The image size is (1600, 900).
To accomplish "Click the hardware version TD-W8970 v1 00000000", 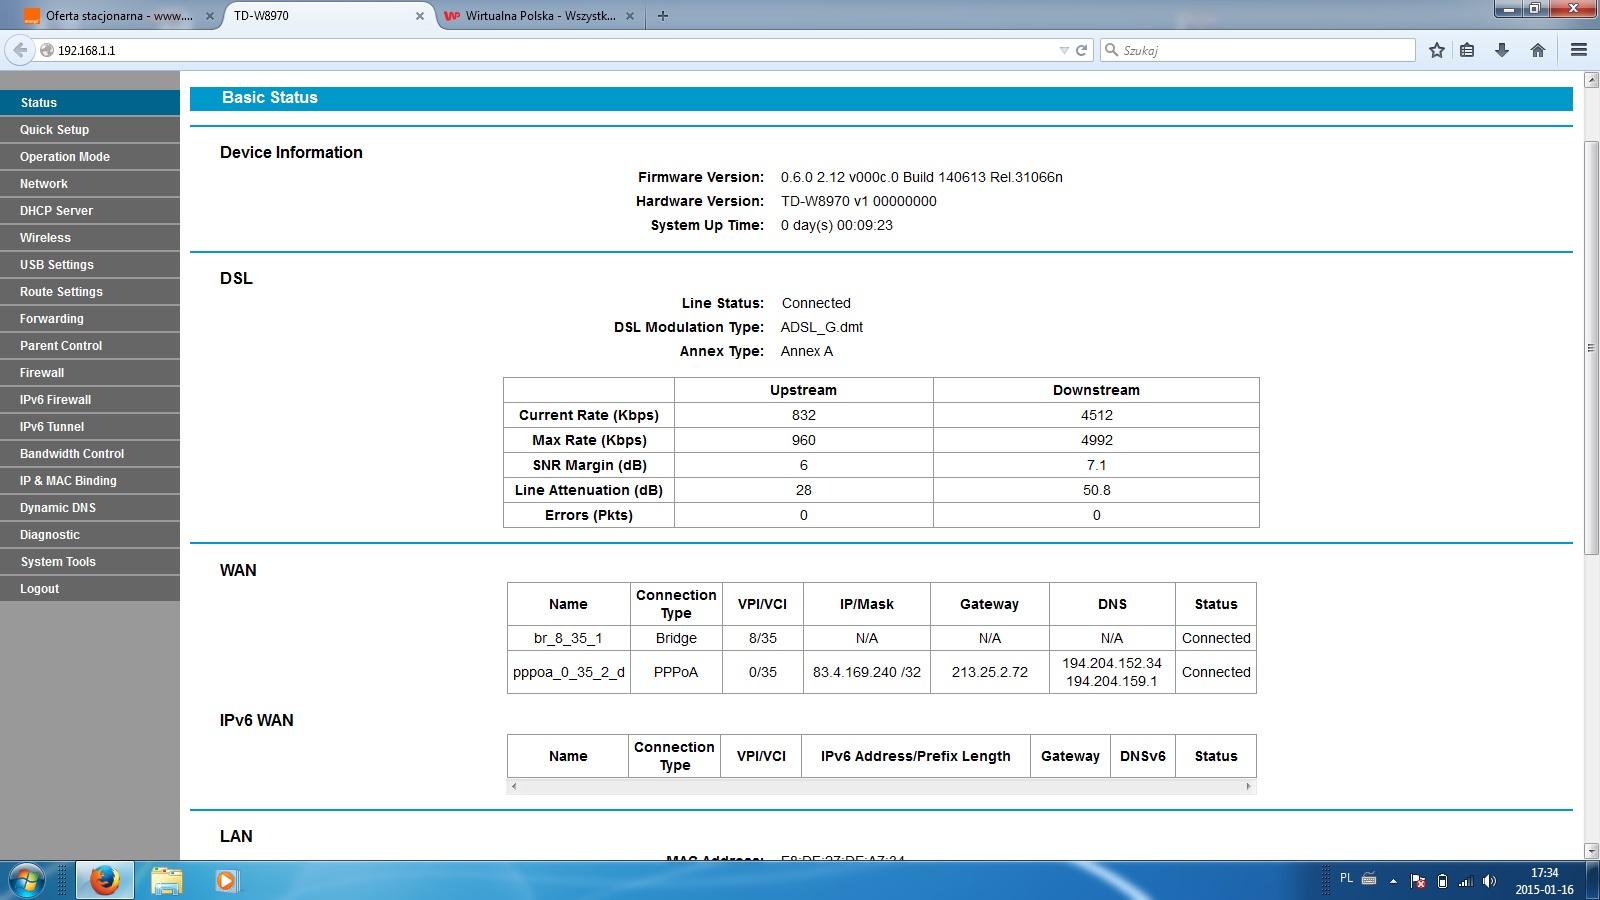I will [x=859, y=201].
